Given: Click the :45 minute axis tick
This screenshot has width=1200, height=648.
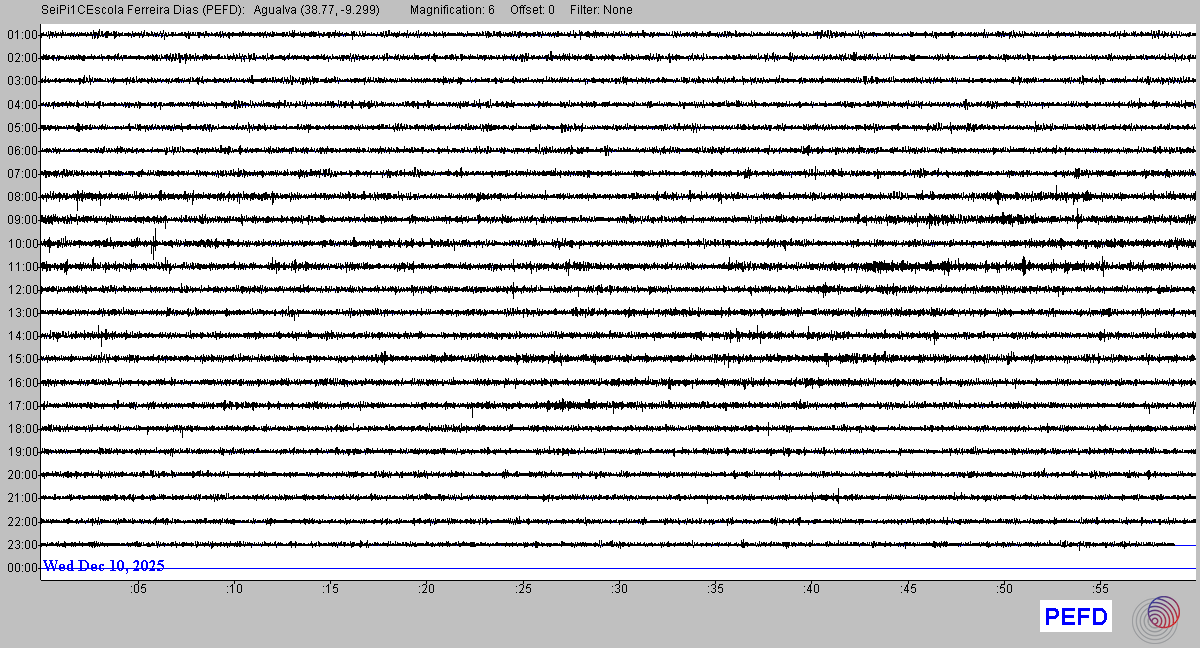Looking at the screenshot, I should click(x=908, y=589).
